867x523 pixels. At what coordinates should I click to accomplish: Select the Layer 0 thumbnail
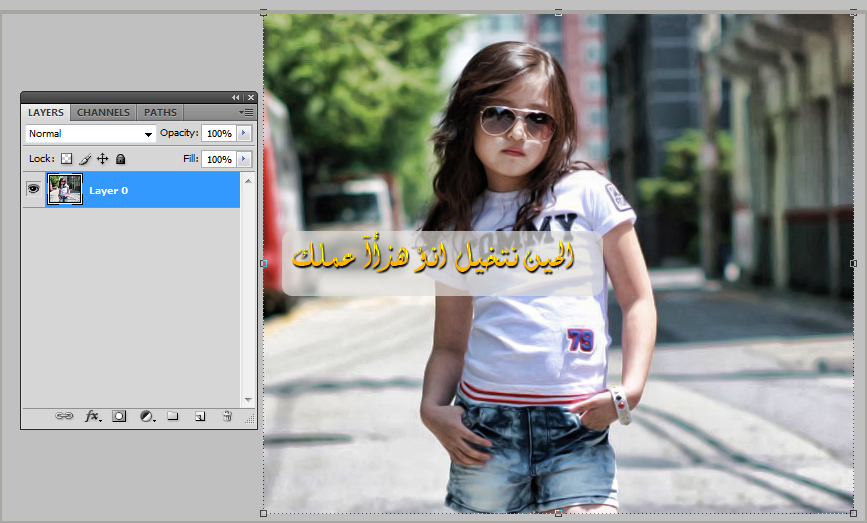point(65,189)
